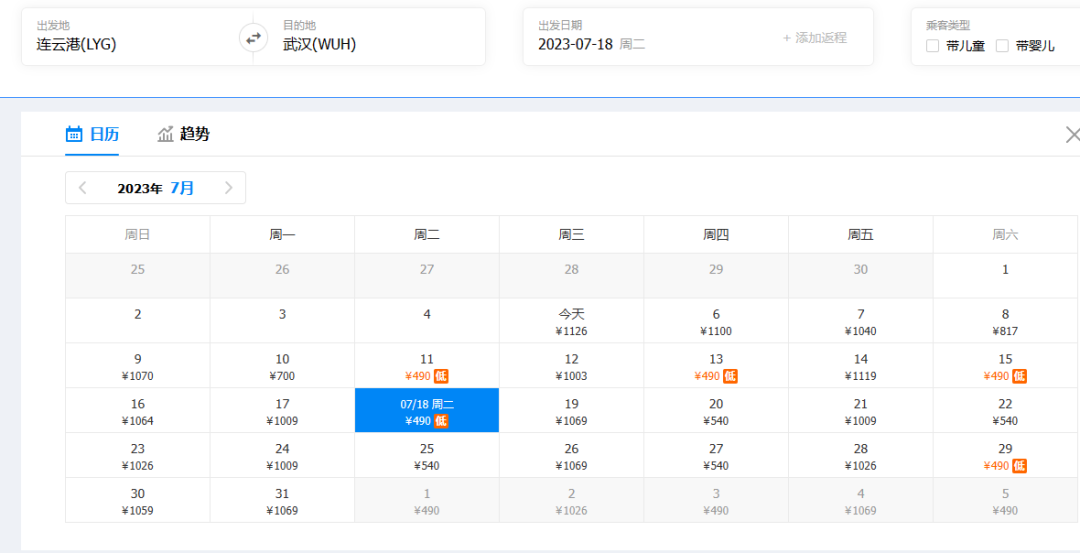Screen dimensions: 1080x553
Task: Enable the 带婴儿 checkbox
Action: (1002, 46)
